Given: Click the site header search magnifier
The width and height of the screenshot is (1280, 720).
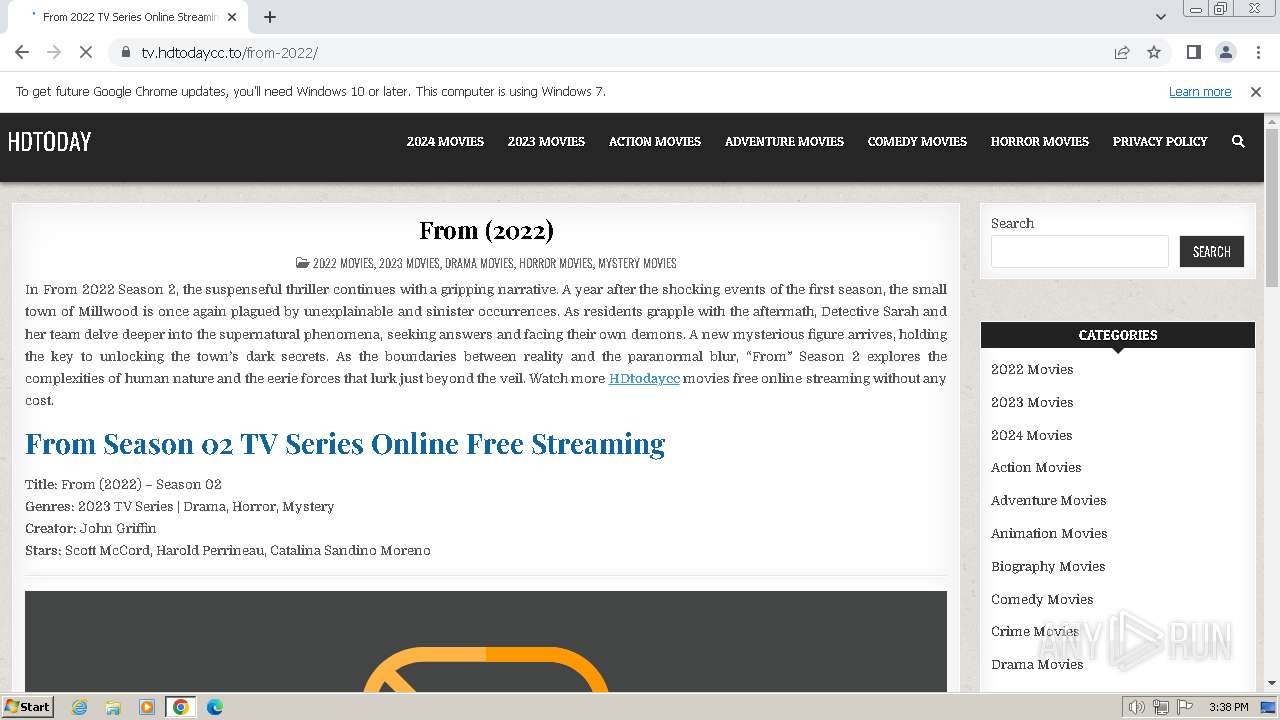Looking at the screenshot, I should pos(1238,141).
